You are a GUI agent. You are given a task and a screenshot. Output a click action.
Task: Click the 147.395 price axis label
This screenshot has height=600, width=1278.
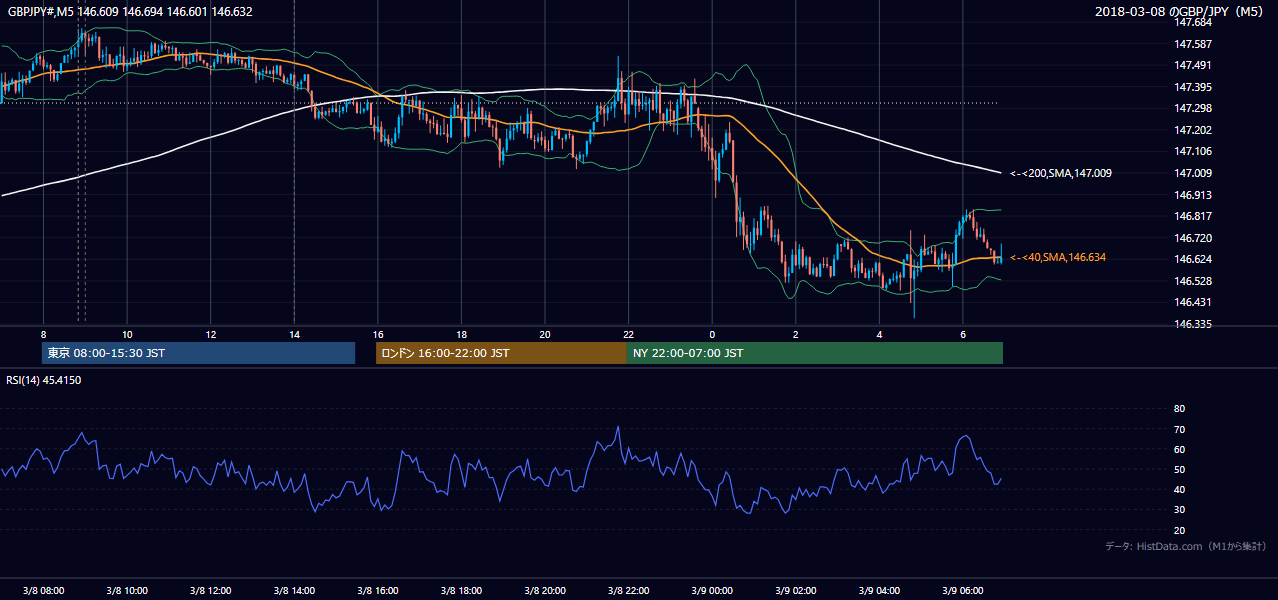click(x=1192, y=87)
